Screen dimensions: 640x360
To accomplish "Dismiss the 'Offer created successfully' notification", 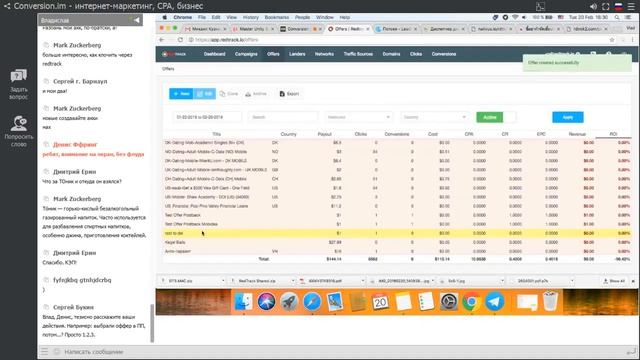I will click(577, 63).
